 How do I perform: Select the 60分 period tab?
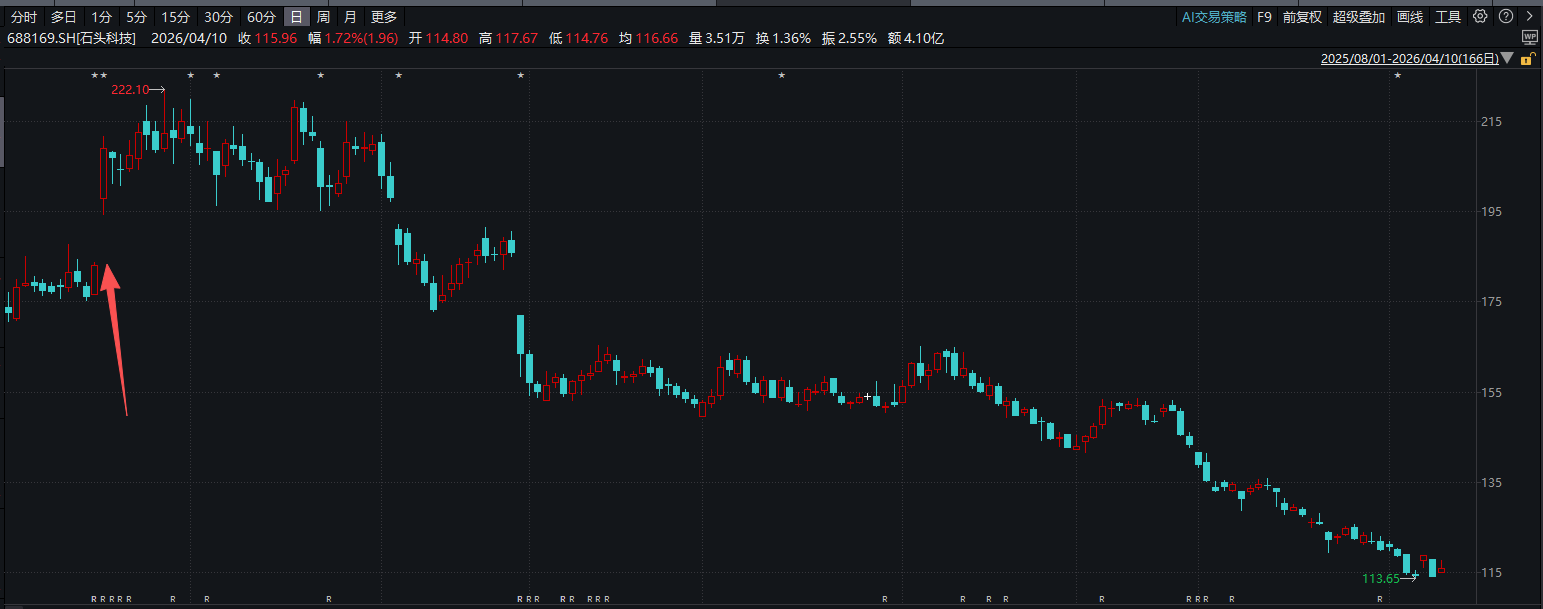(261, 16)
